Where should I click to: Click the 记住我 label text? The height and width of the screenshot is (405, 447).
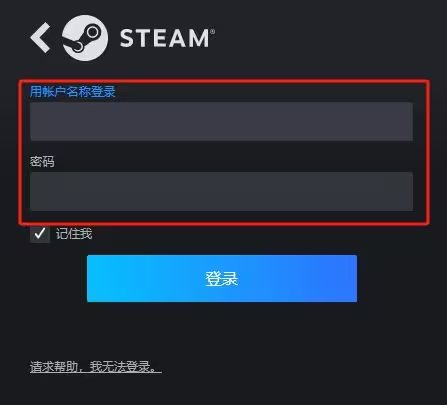click(x=74, y=234)
